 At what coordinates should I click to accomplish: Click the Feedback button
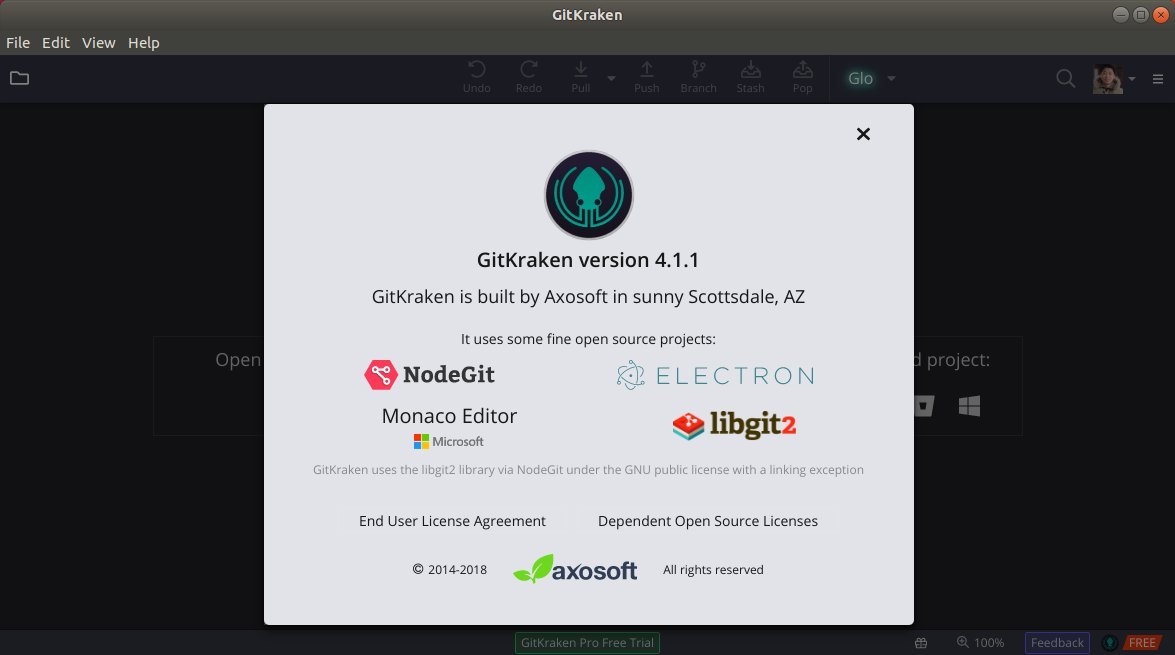coord(1057,642)
